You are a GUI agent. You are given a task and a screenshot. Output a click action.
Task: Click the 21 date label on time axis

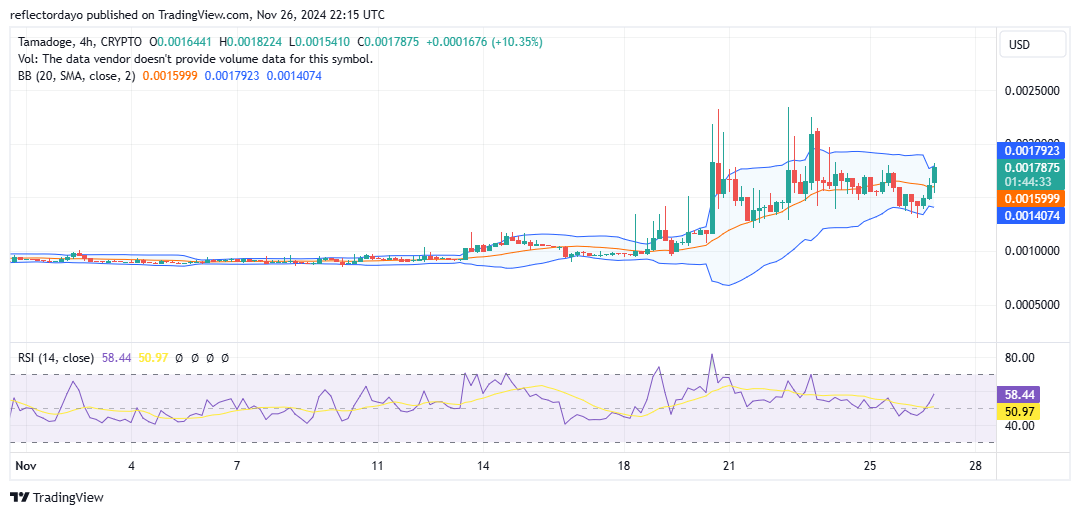tap(729, 465)
